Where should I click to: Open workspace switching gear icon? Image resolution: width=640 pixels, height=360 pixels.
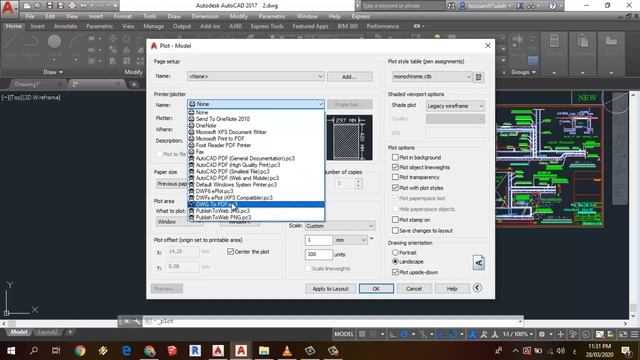tap(542, 334)
